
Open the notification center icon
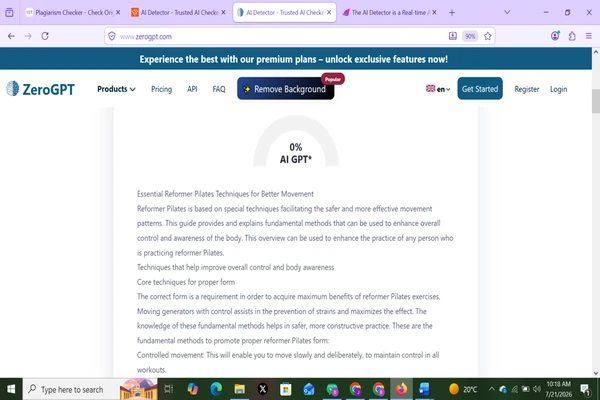(585, 389)
